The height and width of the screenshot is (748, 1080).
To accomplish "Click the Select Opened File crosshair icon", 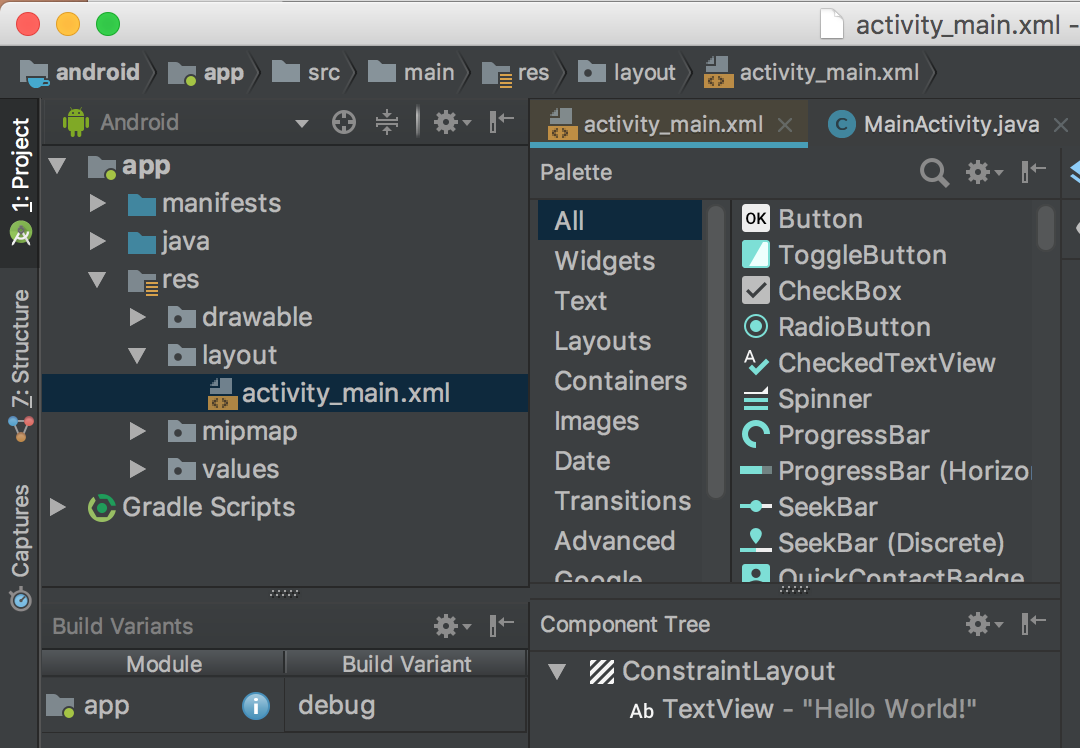I will pos(343,121).
